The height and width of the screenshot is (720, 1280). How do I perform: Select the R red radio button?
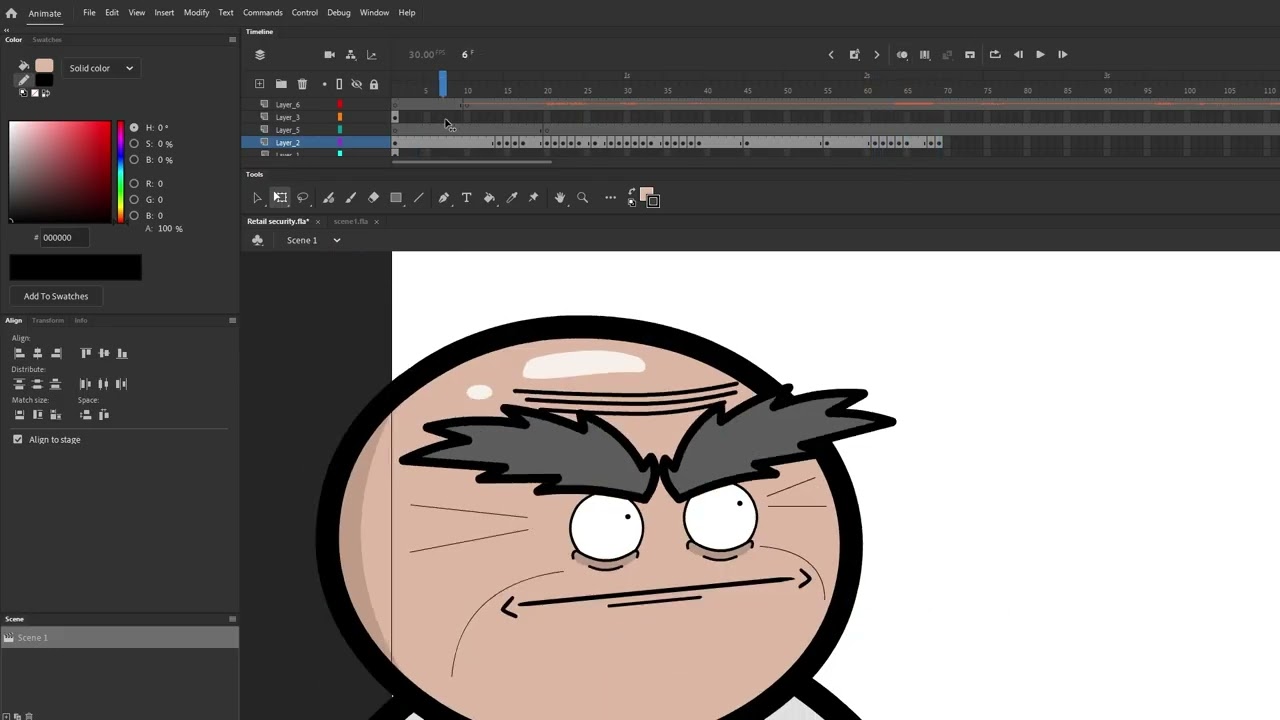click(134, 184)
